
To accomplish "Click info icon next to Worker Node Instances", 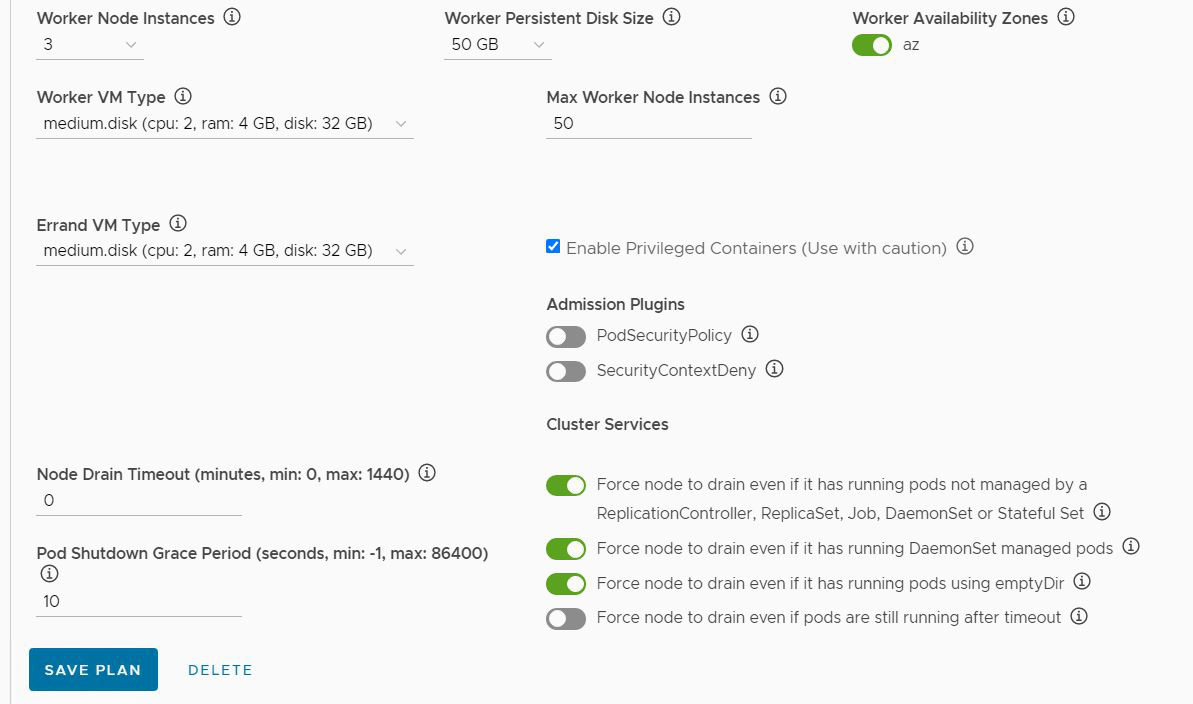I will pos(232,17).
